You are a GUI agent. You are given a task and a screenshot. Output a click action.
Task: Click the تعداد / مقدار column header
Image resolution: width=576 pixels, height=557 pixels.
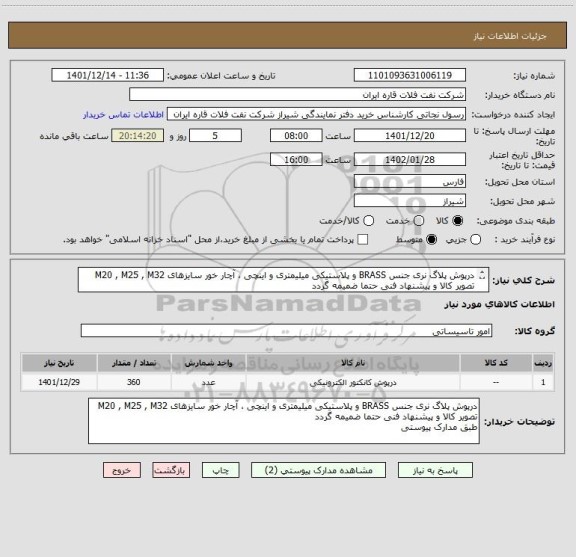click(134, 363)
